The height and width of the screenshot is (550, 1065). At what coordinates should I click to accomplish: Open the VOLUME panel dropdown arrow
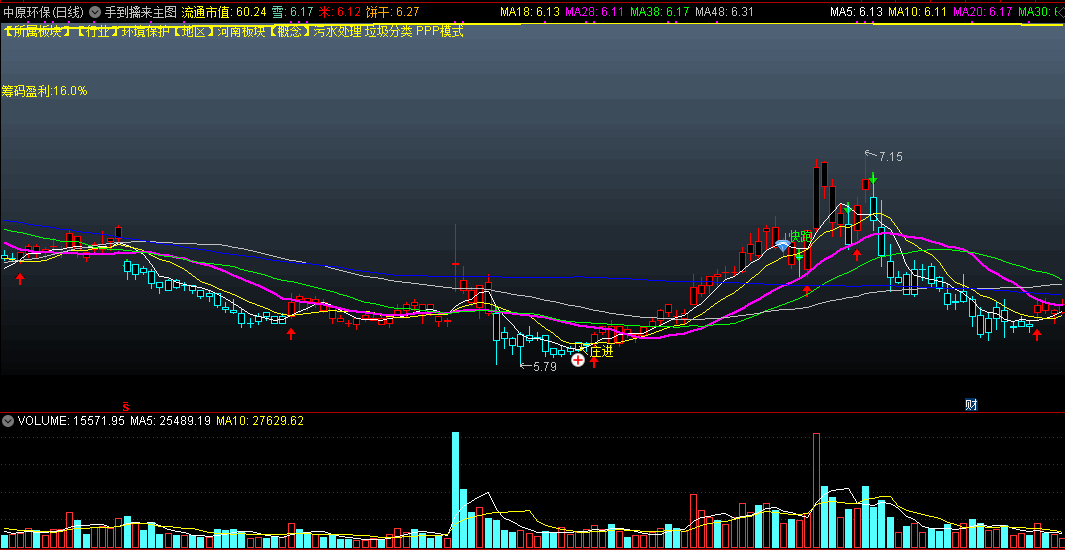tap(8, 421)
